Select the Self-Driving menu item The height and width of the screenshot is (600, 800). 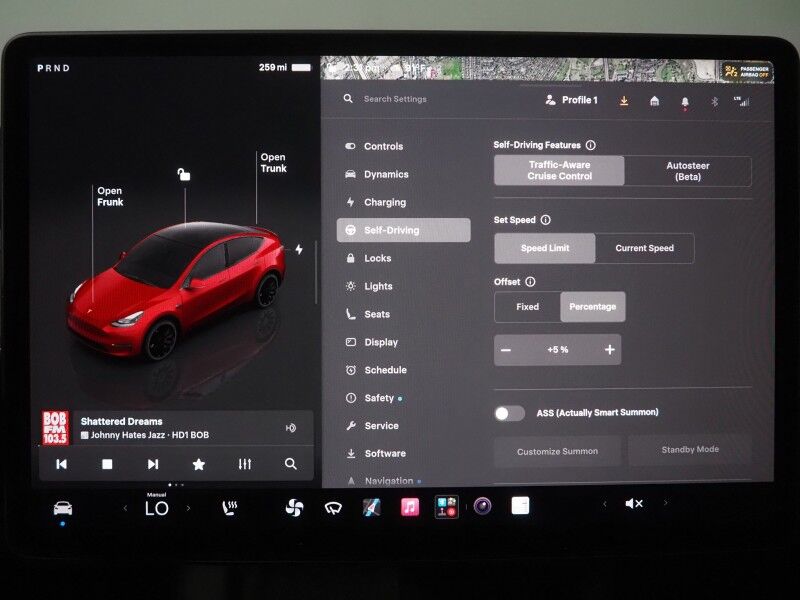pyautogui.click(x=404, y=230)
